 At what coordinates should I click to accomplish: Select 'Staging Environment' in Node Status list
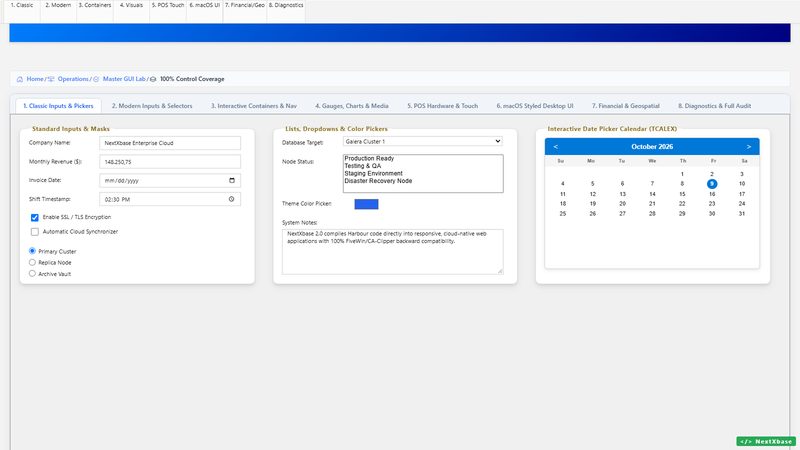coord(423,173)
